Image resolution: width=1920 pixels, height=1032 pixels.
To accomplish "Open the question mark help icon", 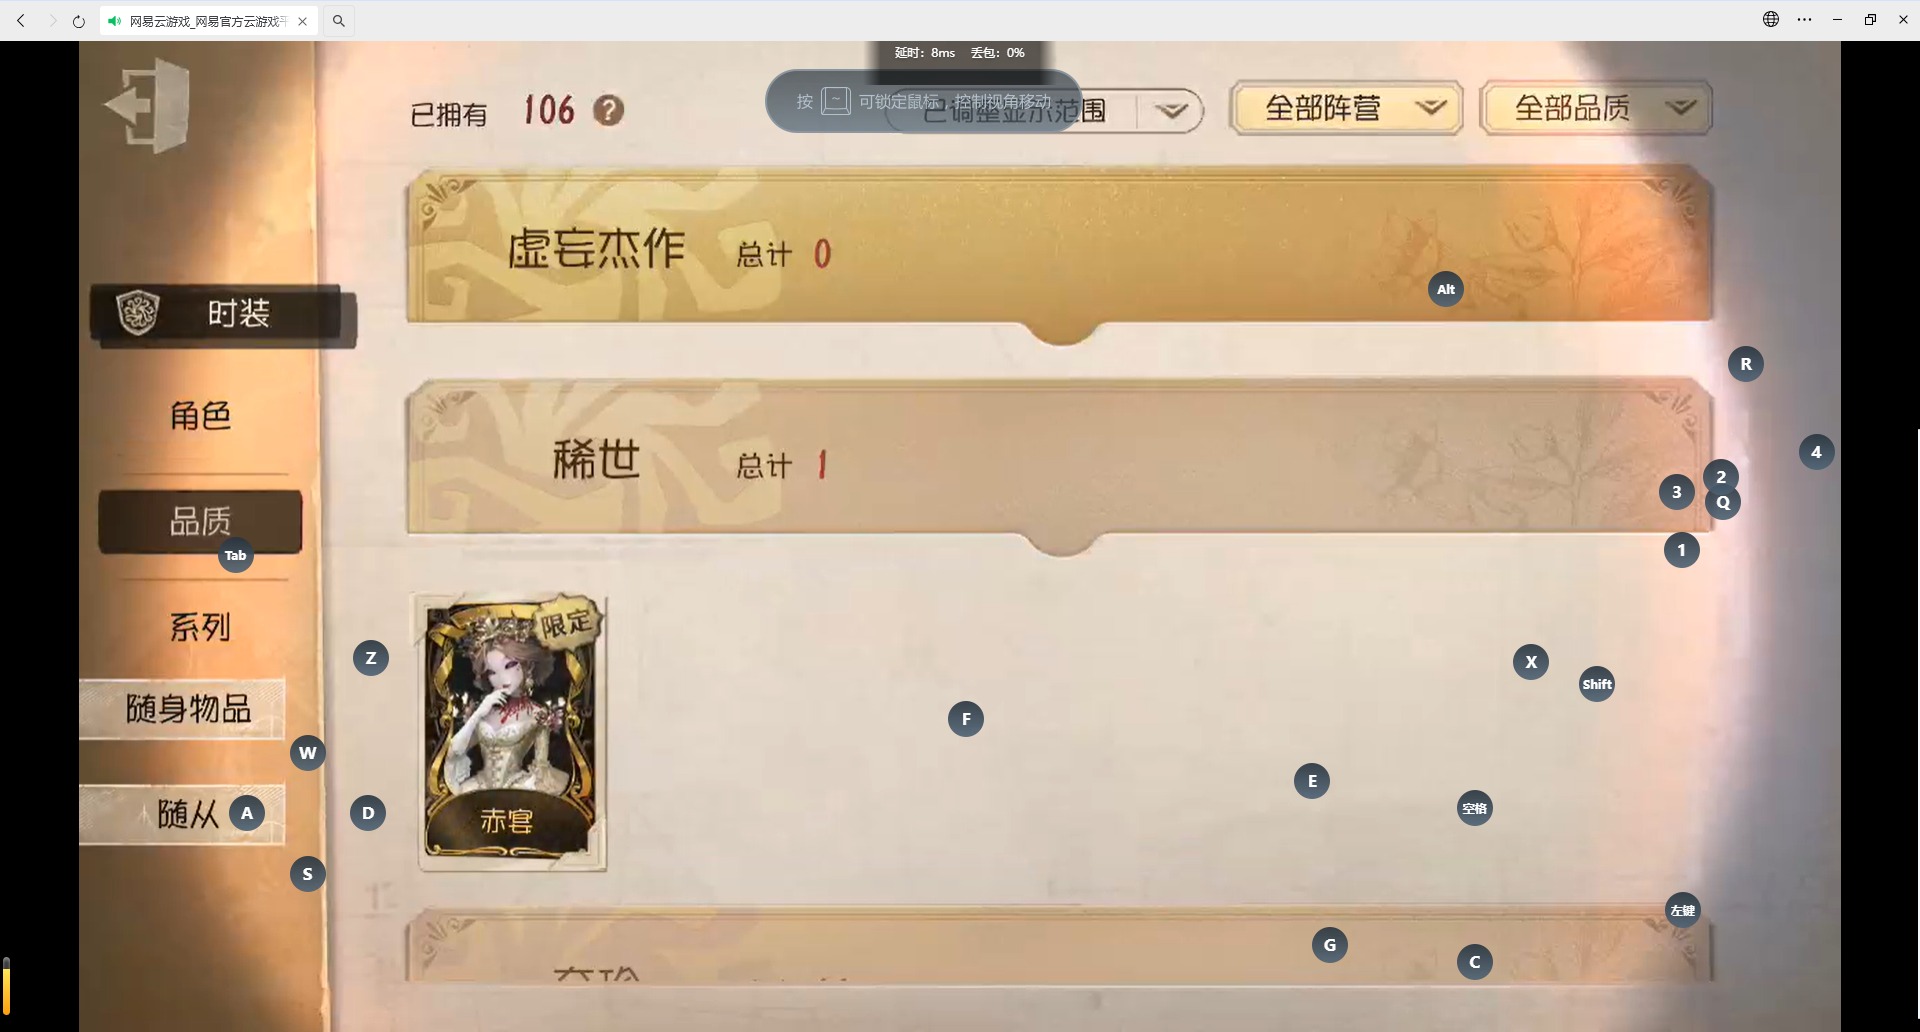I will point(608,110).
